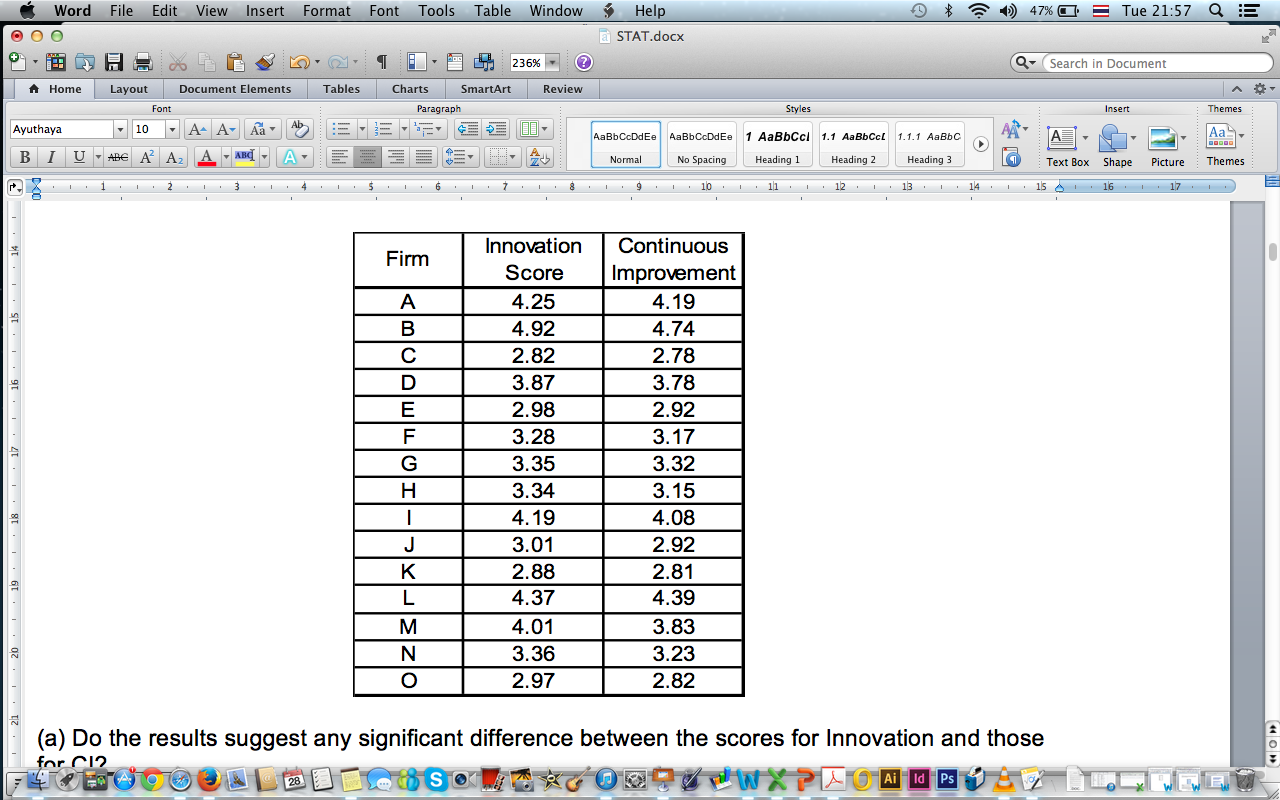1280x800 pixels.
Task: Insert a Picture from the ribbon
Action: [x=1167, y=145]
